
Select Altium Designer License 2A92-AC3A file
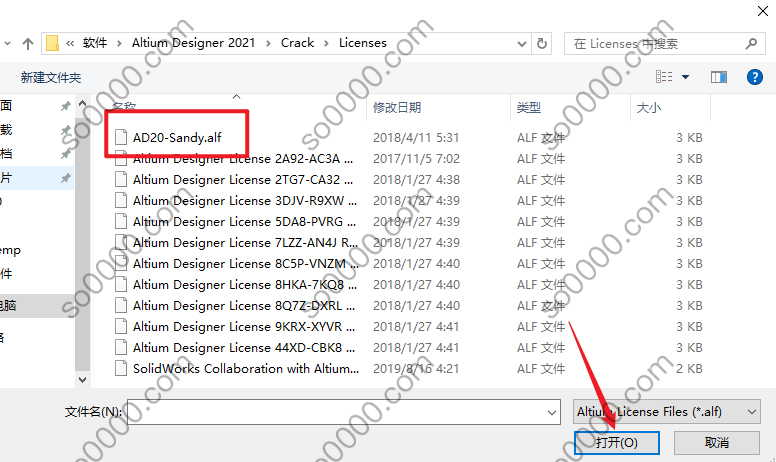[242, 159]
